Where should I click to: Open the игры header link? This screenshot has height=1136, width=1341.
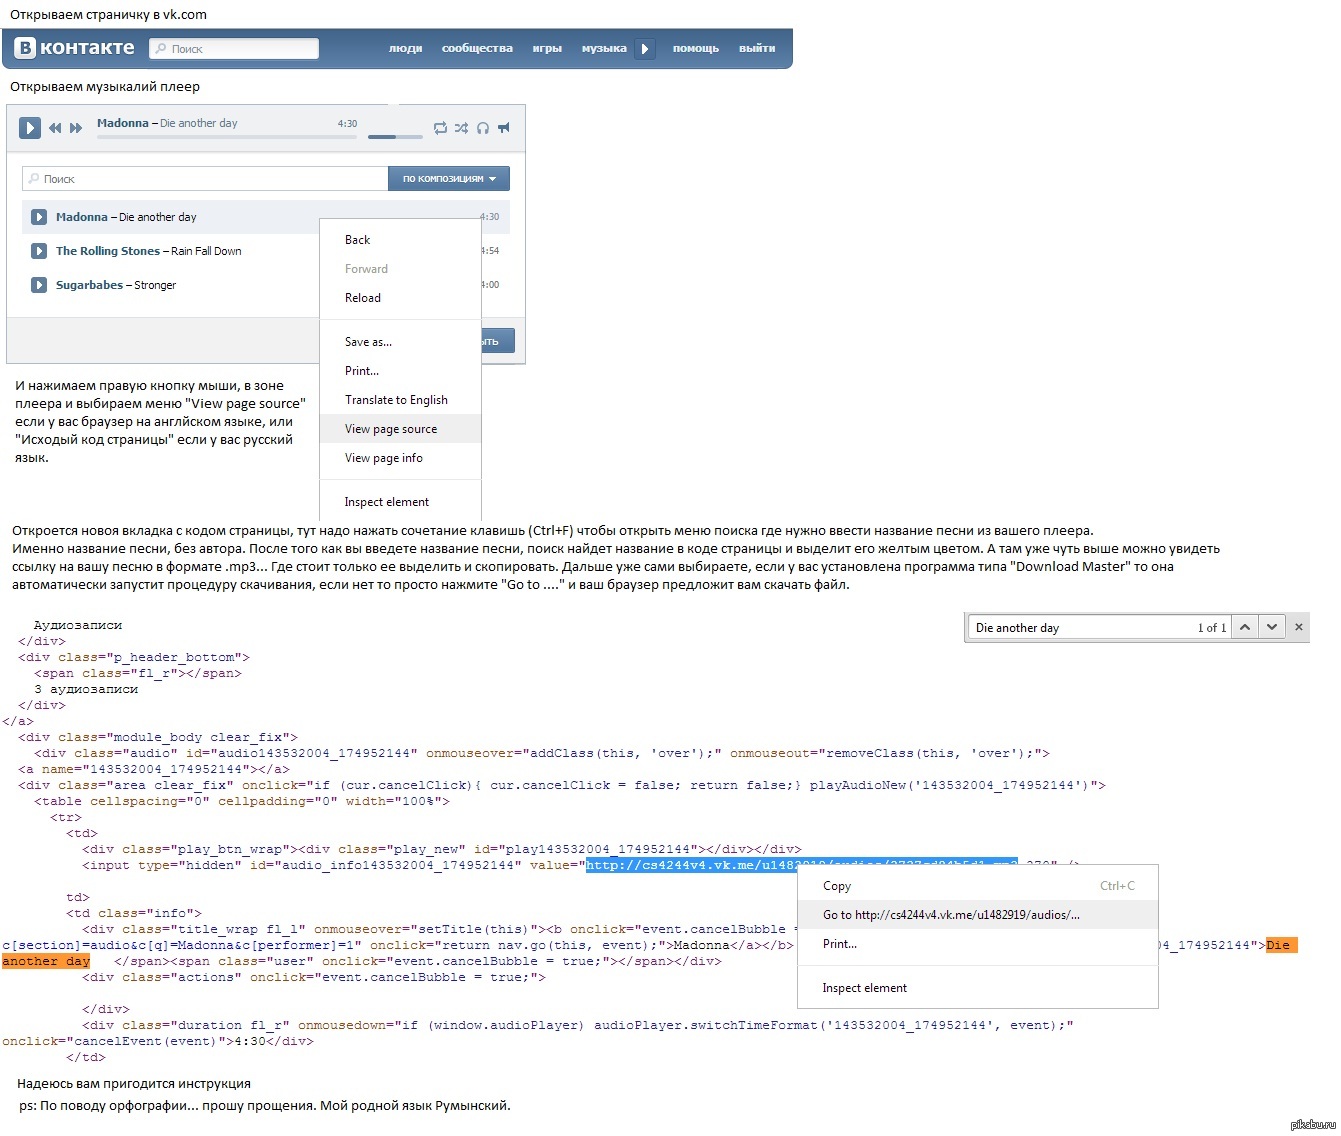547,48
